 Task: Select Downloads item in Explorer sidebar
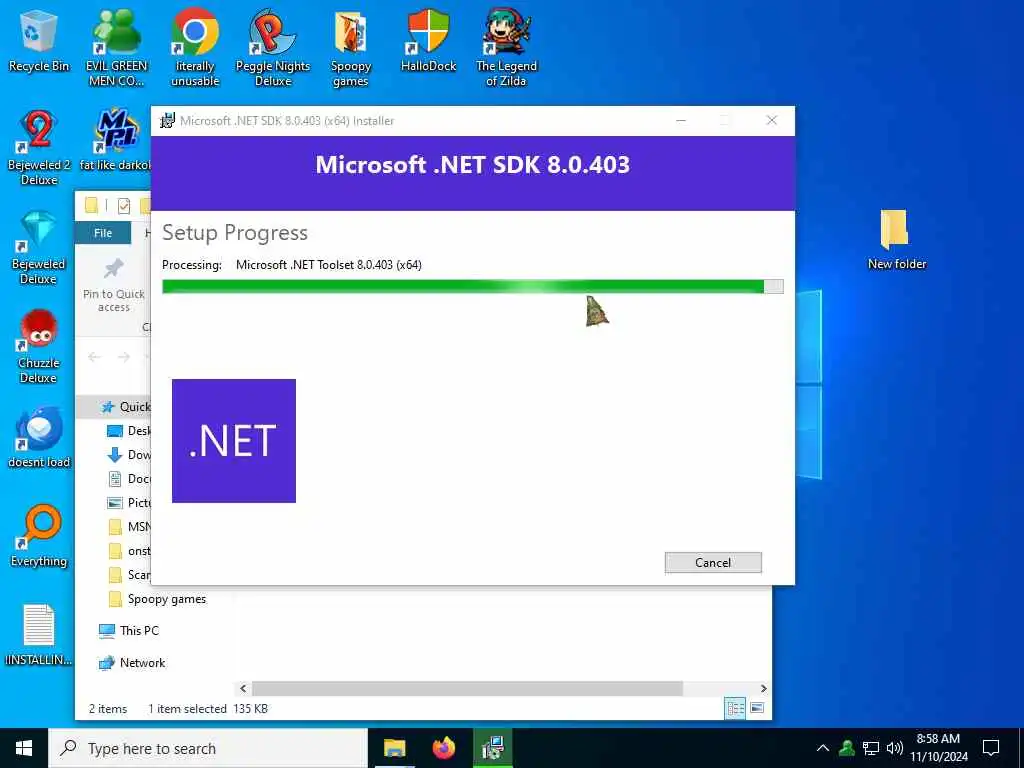click(128, 455)
